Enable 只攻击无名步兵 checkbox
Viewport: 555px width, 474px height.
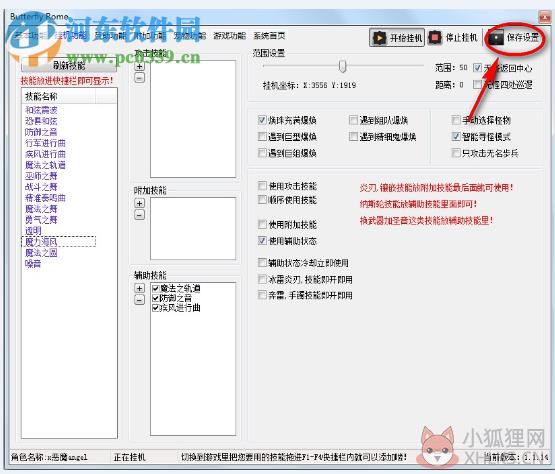(456, 153)
